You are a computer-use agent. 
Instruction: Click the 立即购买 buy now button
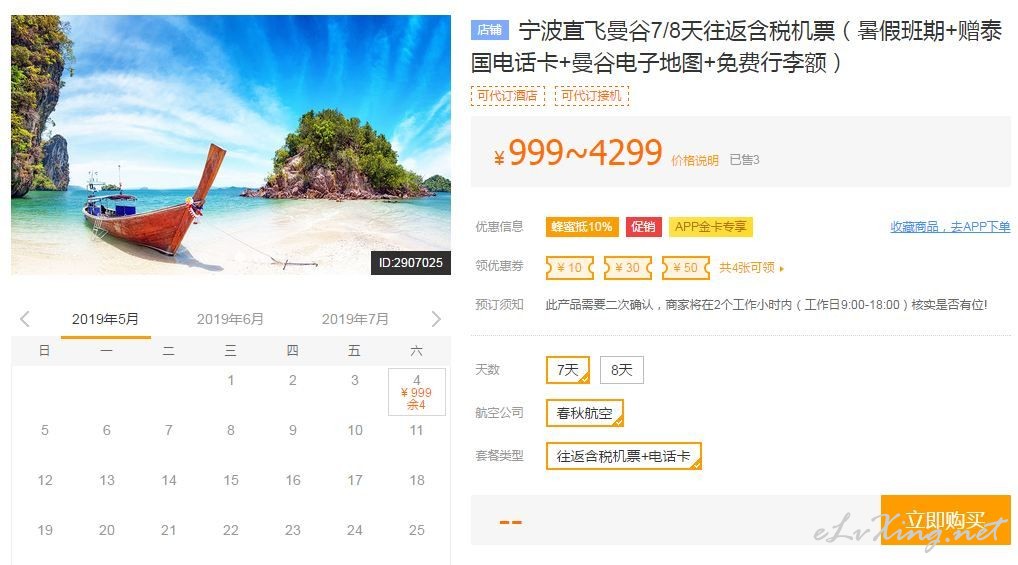point(945,520)
